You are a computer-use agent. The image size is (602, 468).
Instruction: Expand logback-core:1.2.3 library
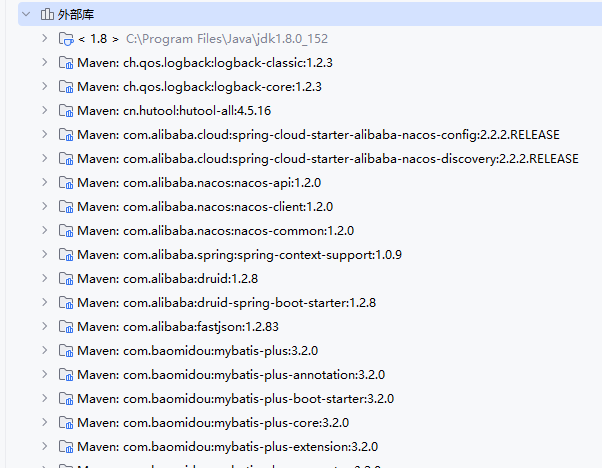tap(45, 86)
